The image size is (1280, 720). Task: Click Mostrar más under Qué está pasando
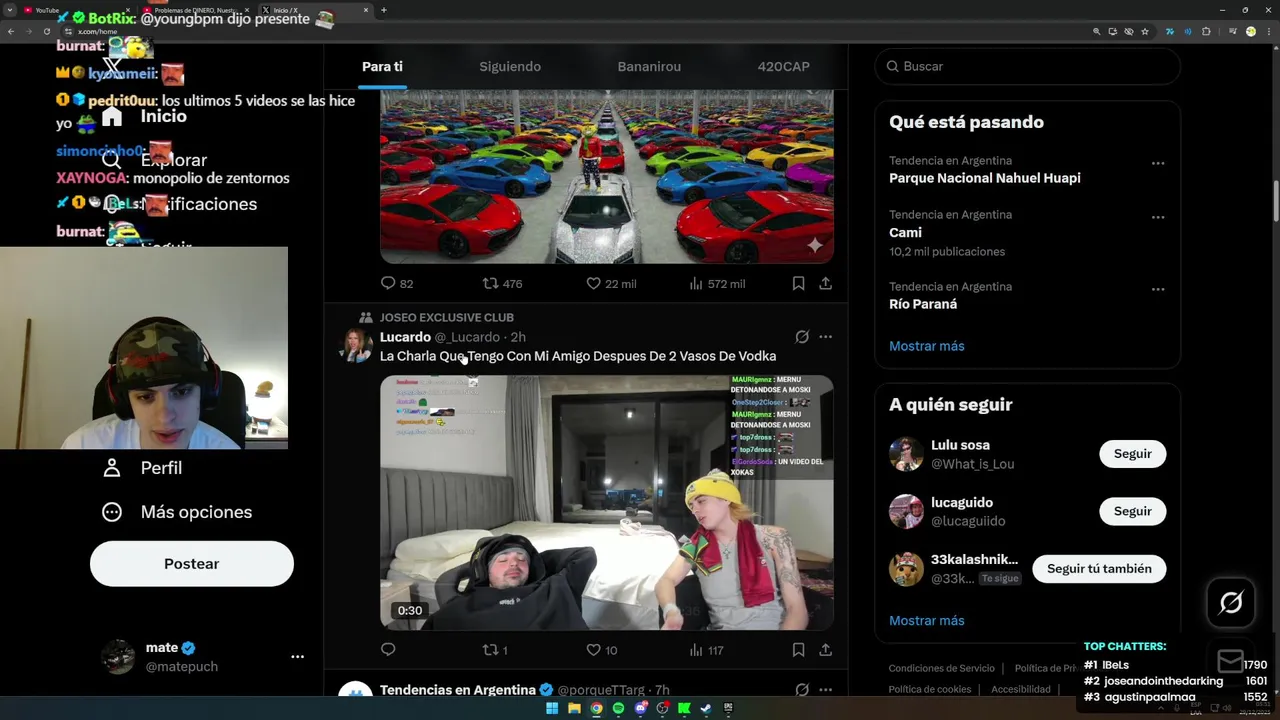(x=927, y=346)
